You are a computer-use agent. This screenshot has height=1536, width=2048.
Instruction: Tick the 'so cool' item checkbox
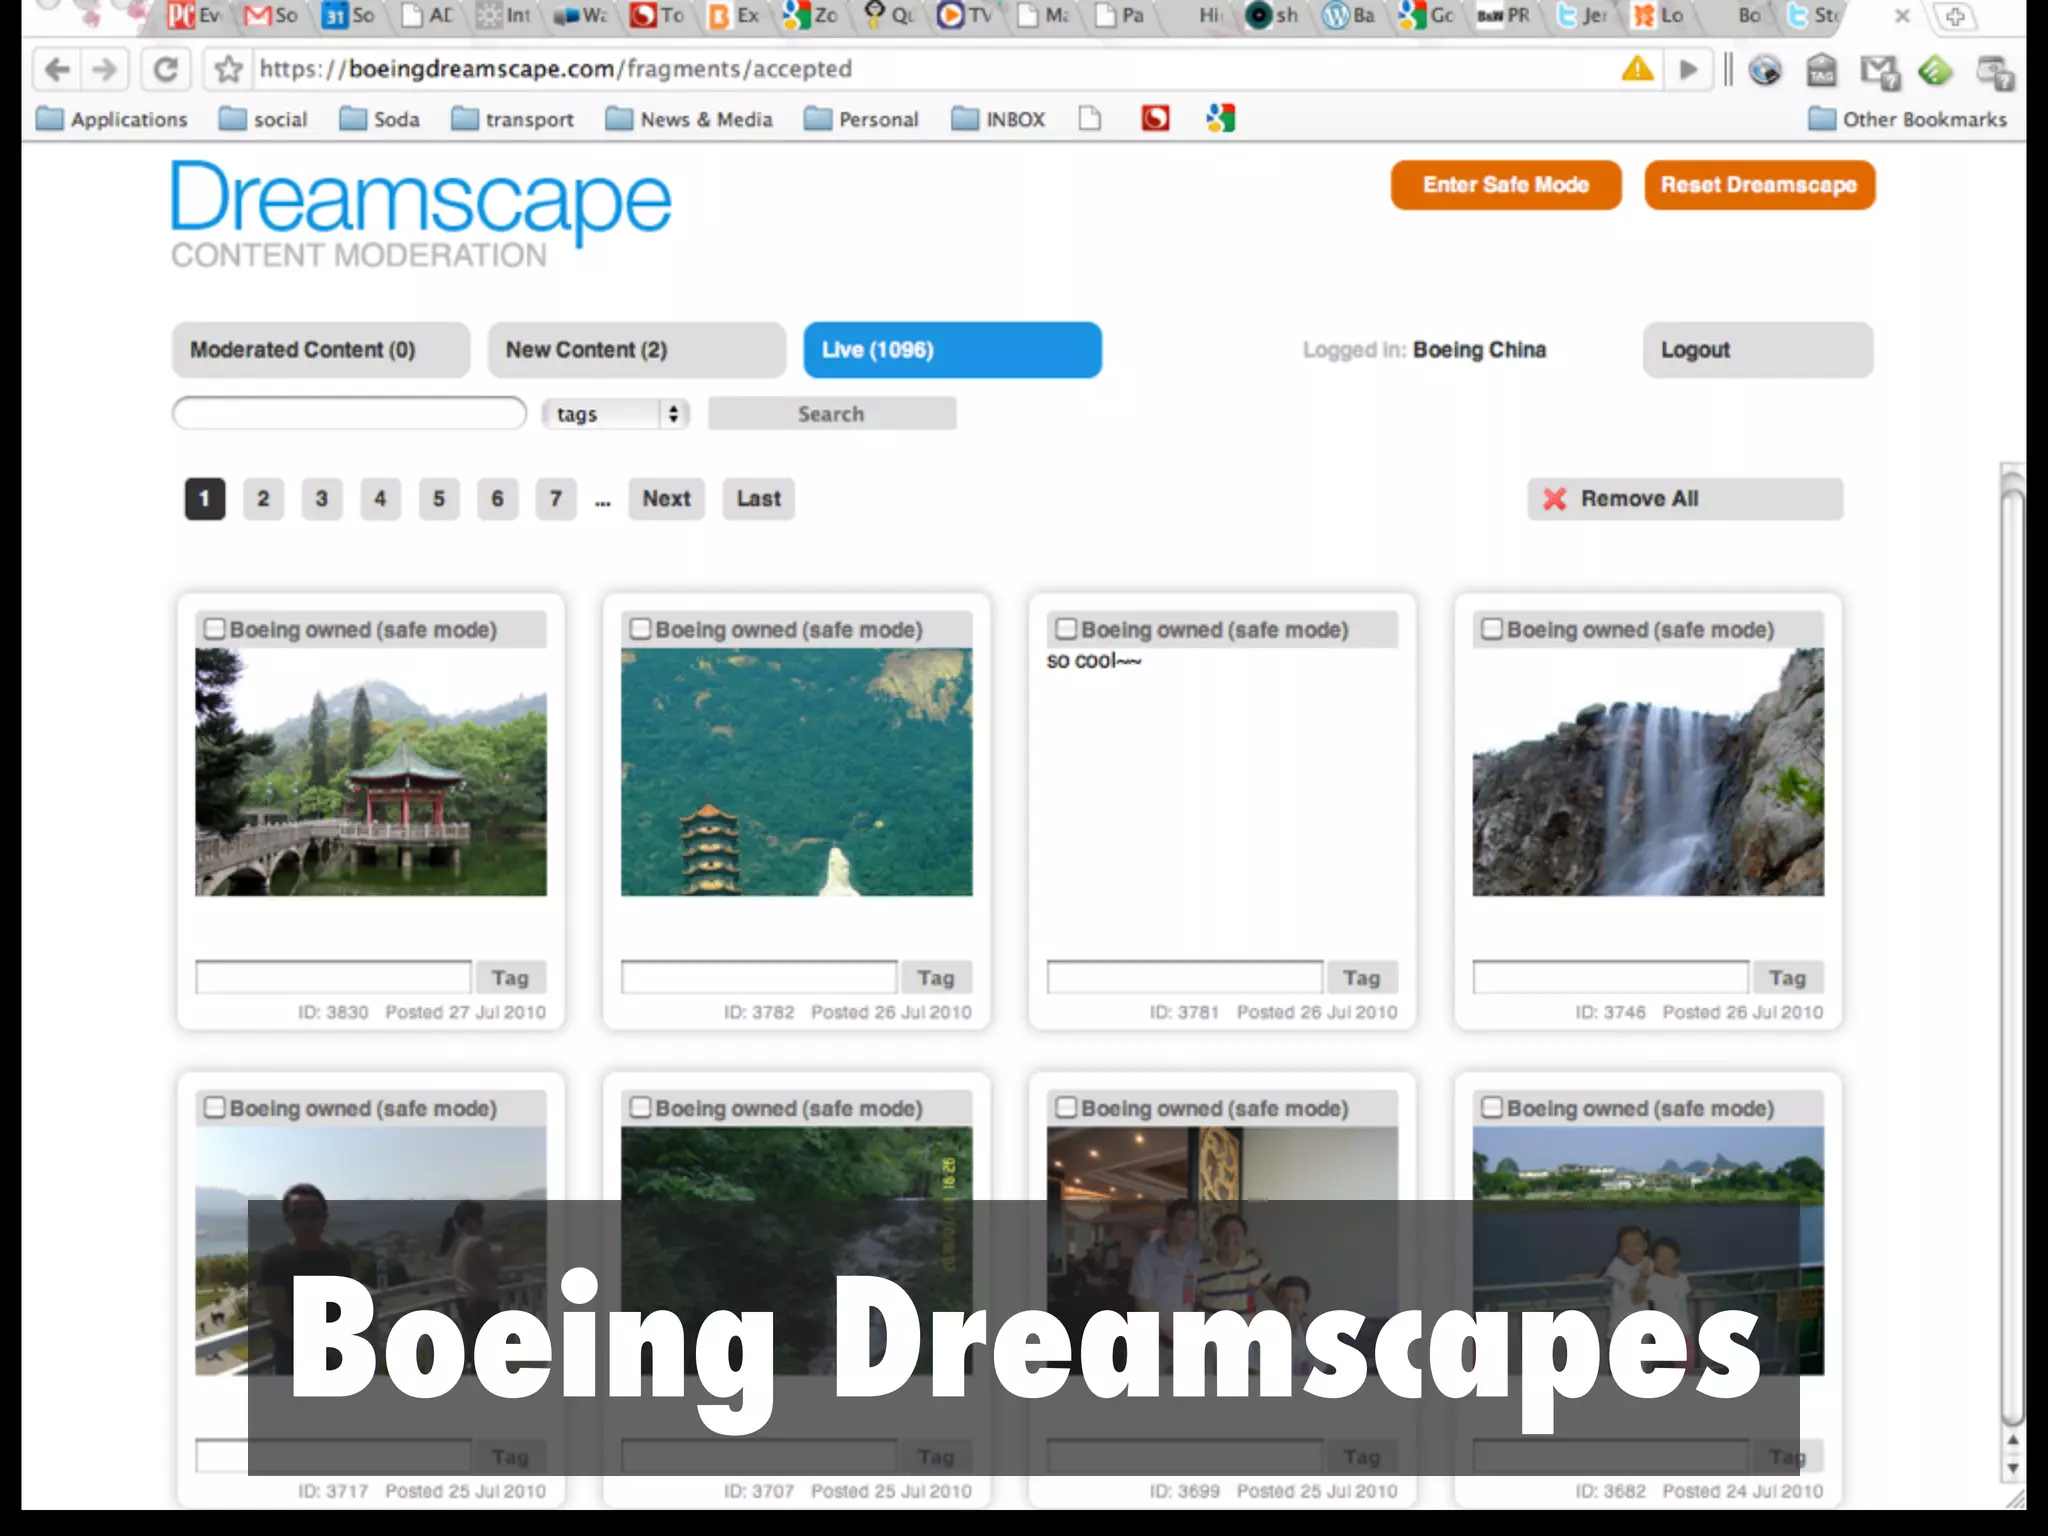coord(1066,629)
